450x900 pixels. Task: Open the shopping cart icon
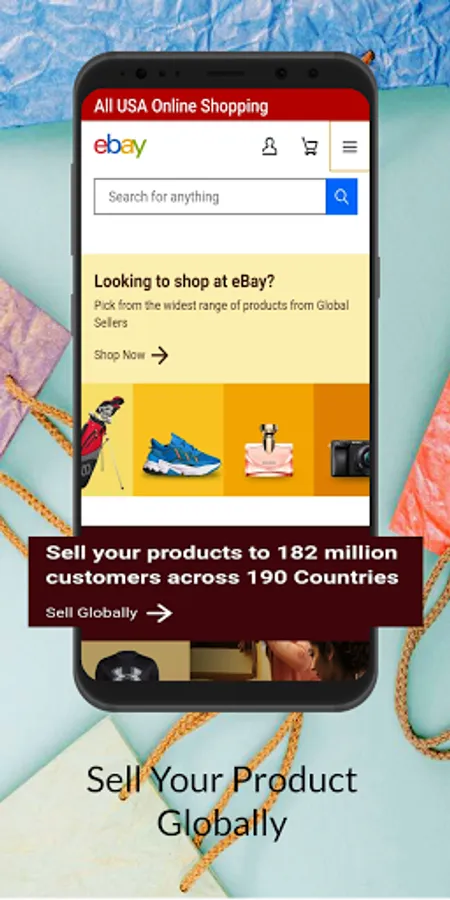click(310, 146)
